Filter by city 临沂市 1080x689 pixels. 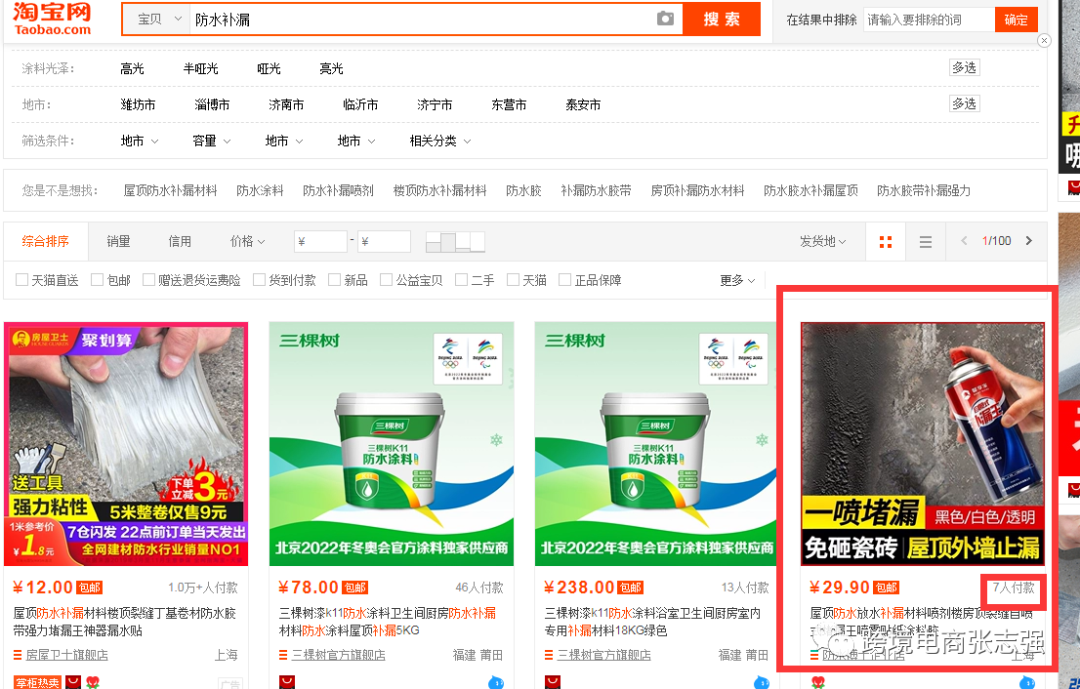pos(361,105)
